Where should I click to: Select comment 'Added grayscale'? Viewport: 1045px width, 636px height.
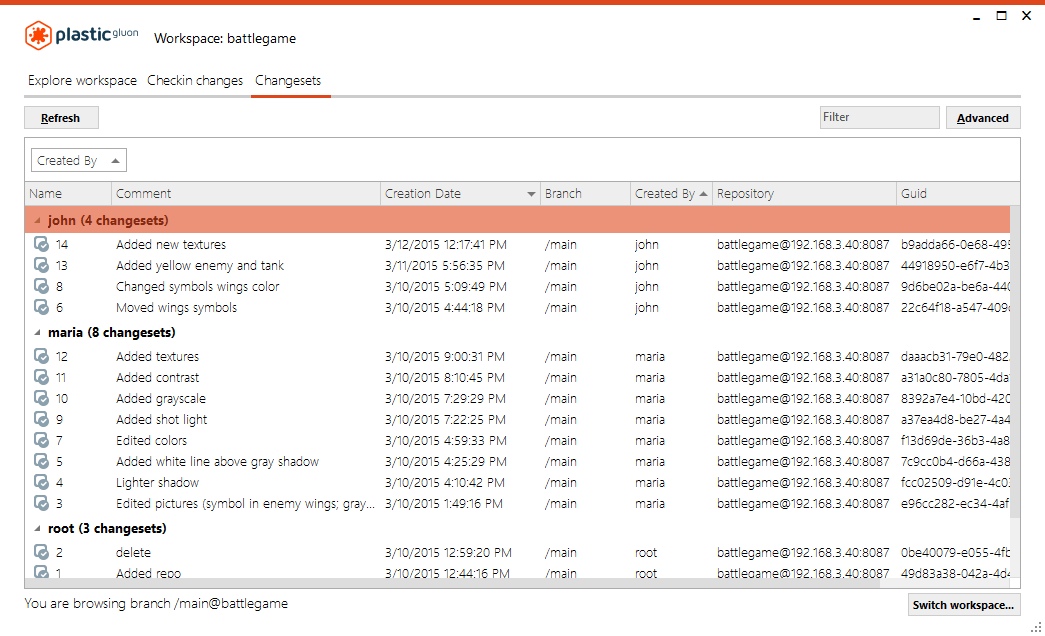(x=161, y=399)
